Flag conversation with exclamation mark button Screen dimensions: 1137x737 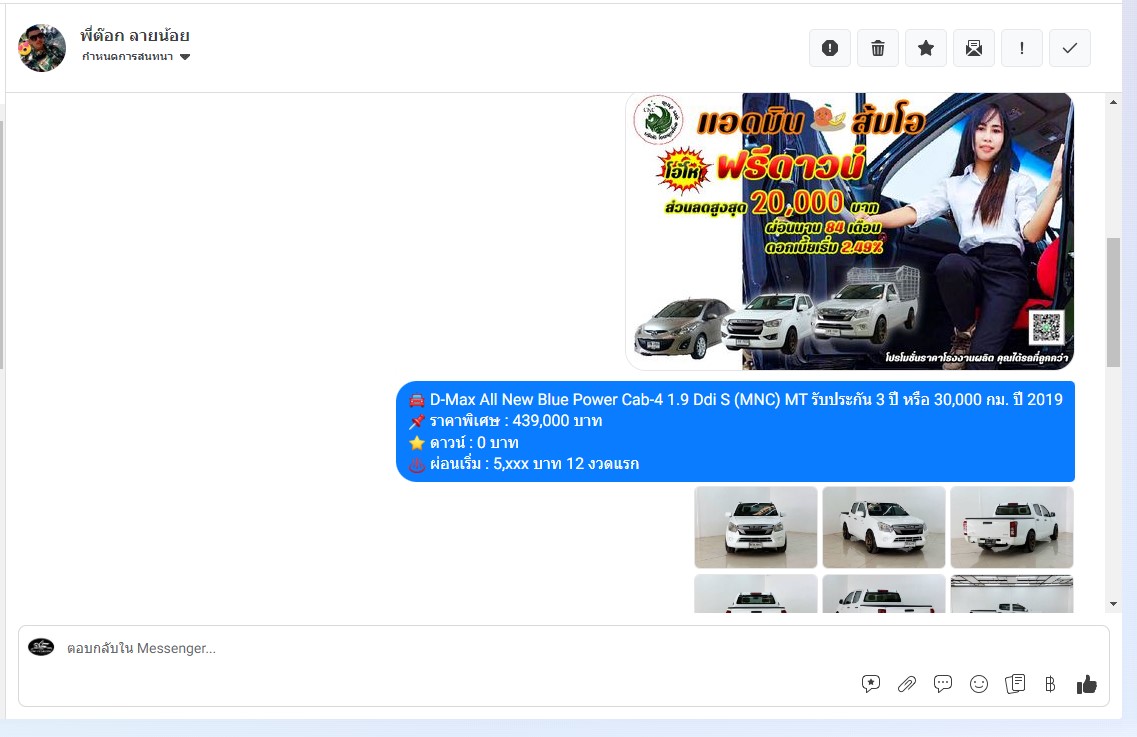click(x=1022, y=48)
